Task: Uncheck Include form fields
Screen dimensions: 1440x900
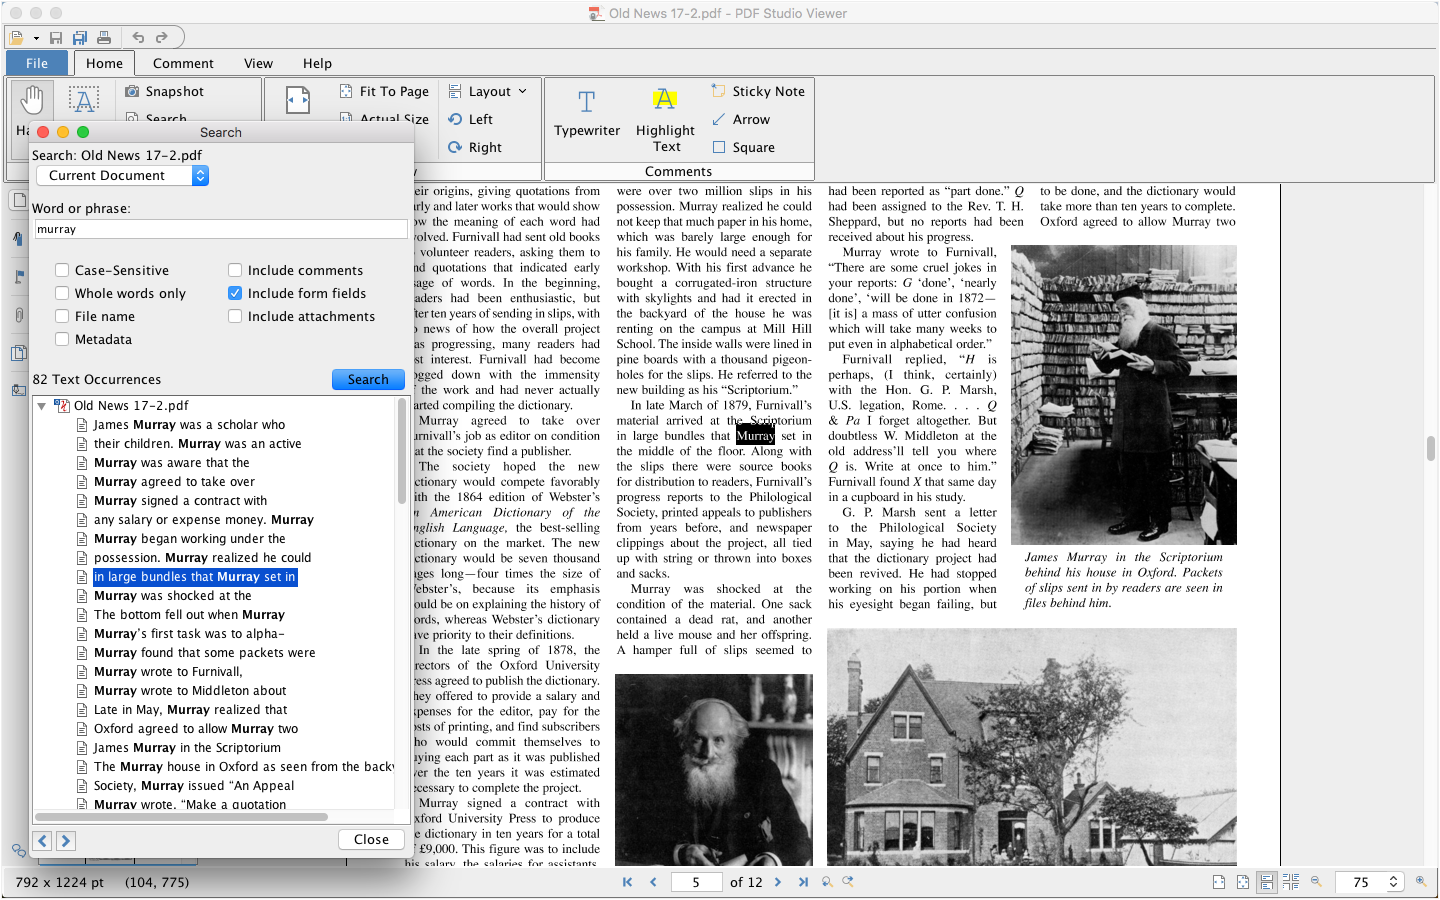Action: 235,293
